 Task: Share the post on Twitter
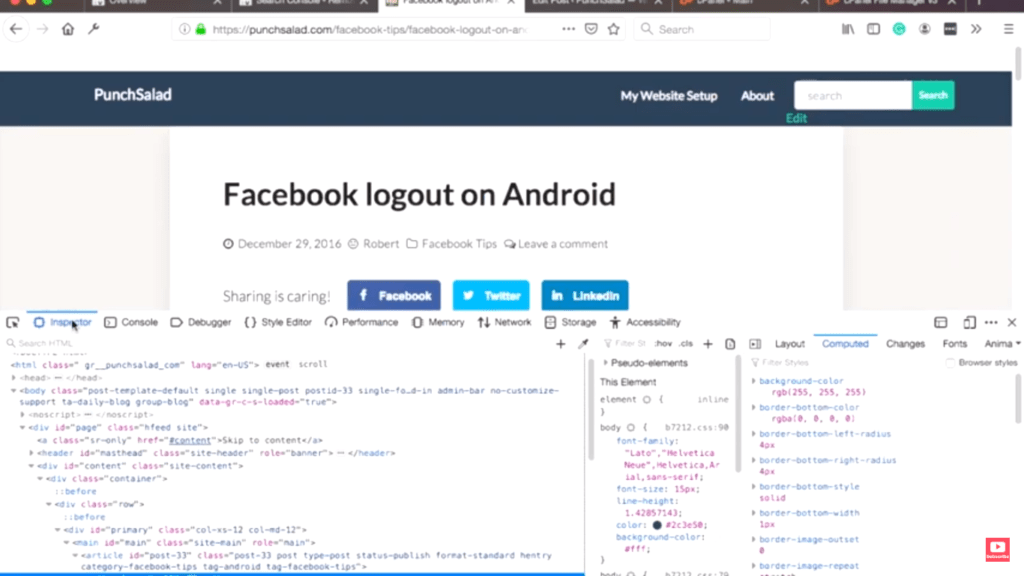491,296
